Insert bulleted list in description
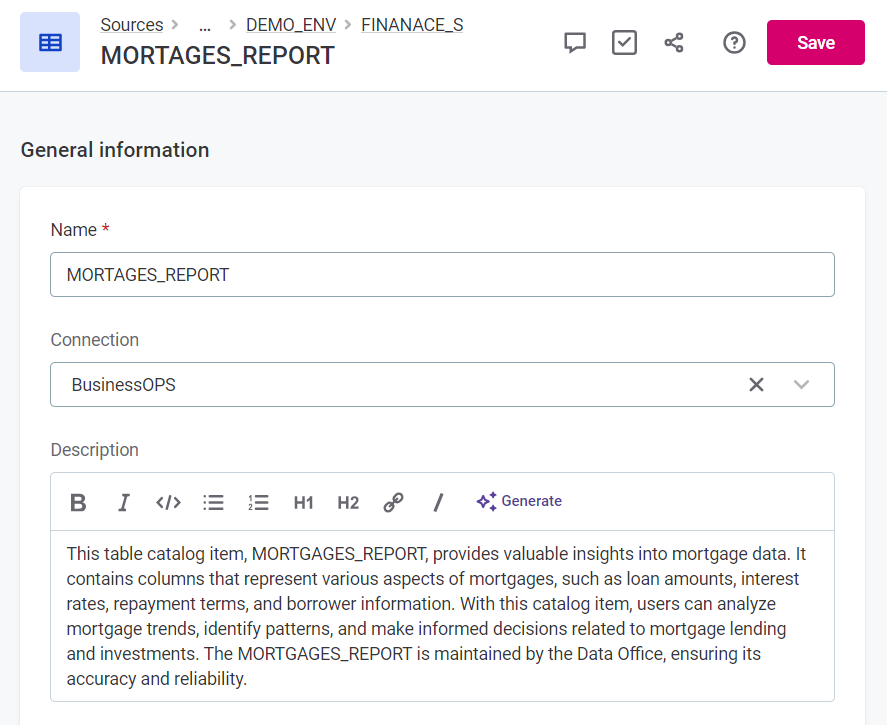 point(213,502)
